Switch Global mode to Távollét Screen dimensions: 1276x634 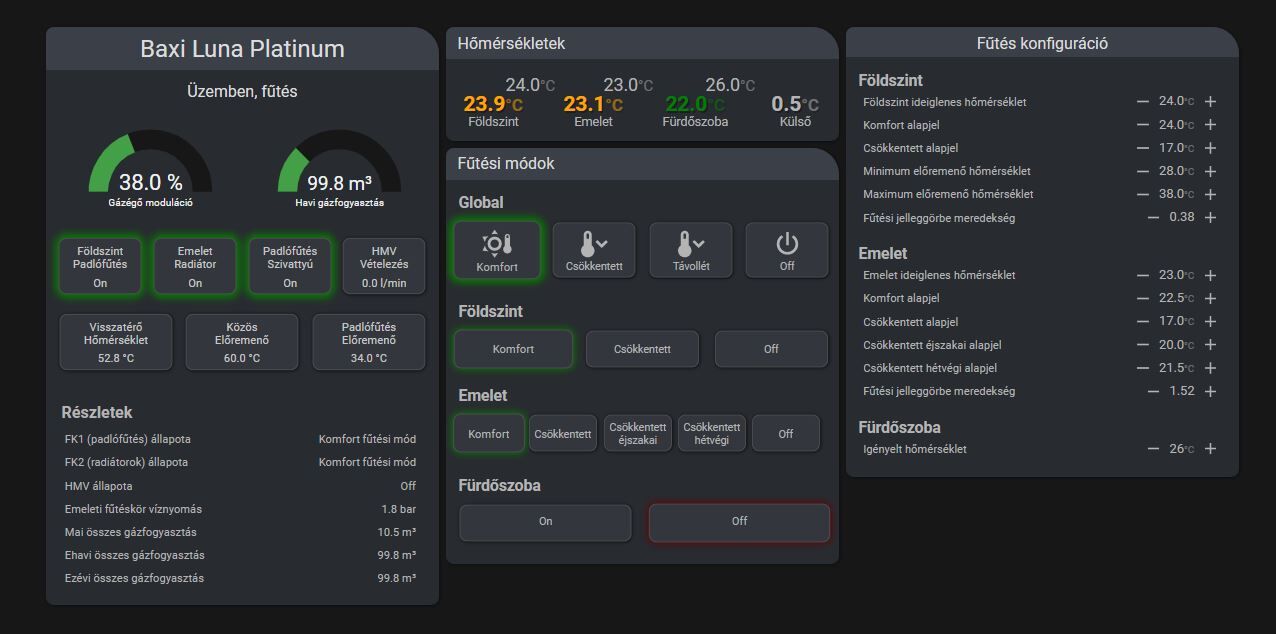691,250
